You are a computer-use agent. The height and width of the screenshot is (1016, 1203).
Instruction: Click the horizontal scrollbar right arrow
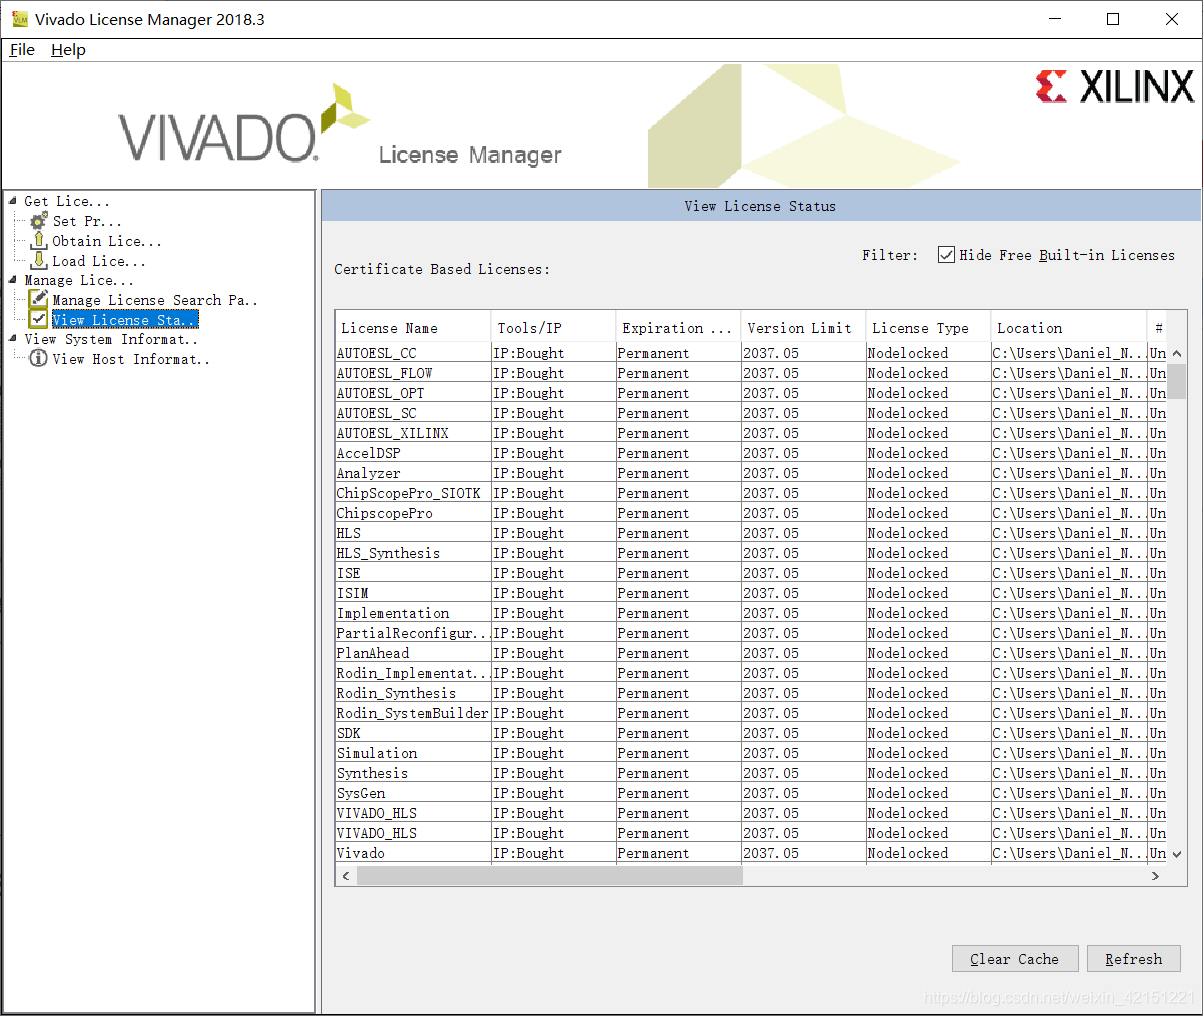(1155, 876)
